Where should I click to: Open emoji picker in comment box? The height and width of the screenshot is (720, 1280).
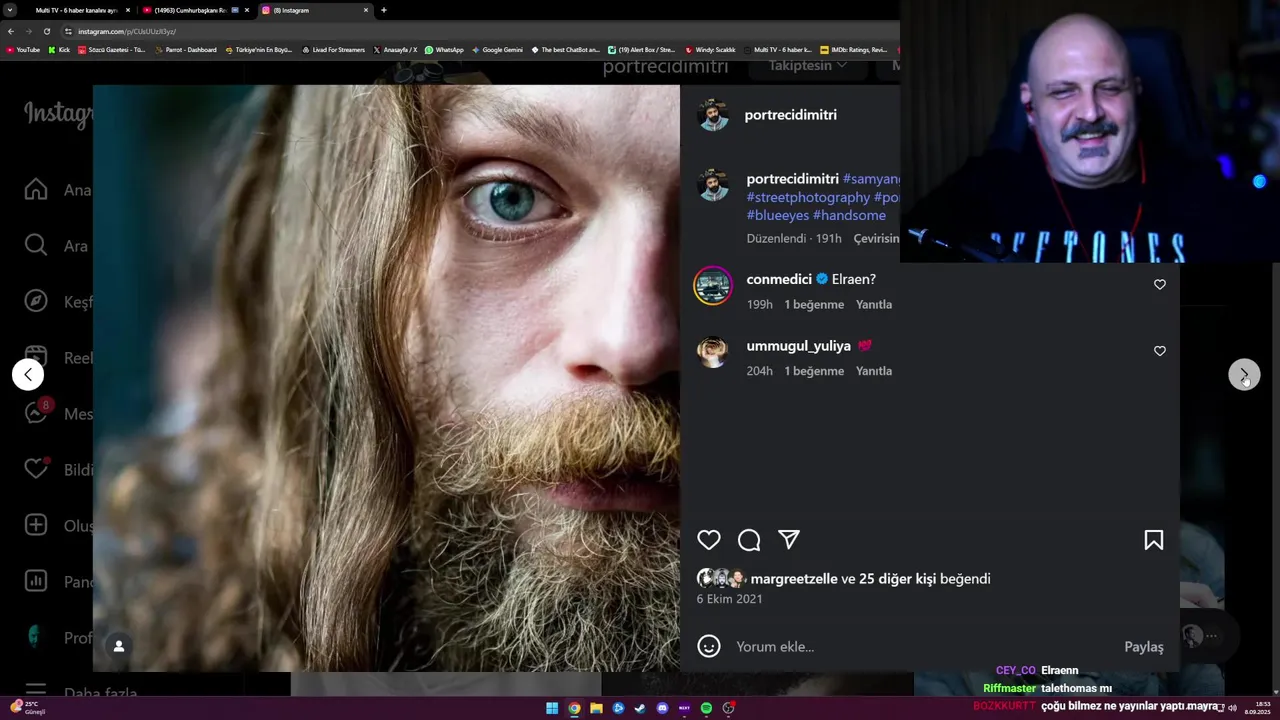point(709,647)
